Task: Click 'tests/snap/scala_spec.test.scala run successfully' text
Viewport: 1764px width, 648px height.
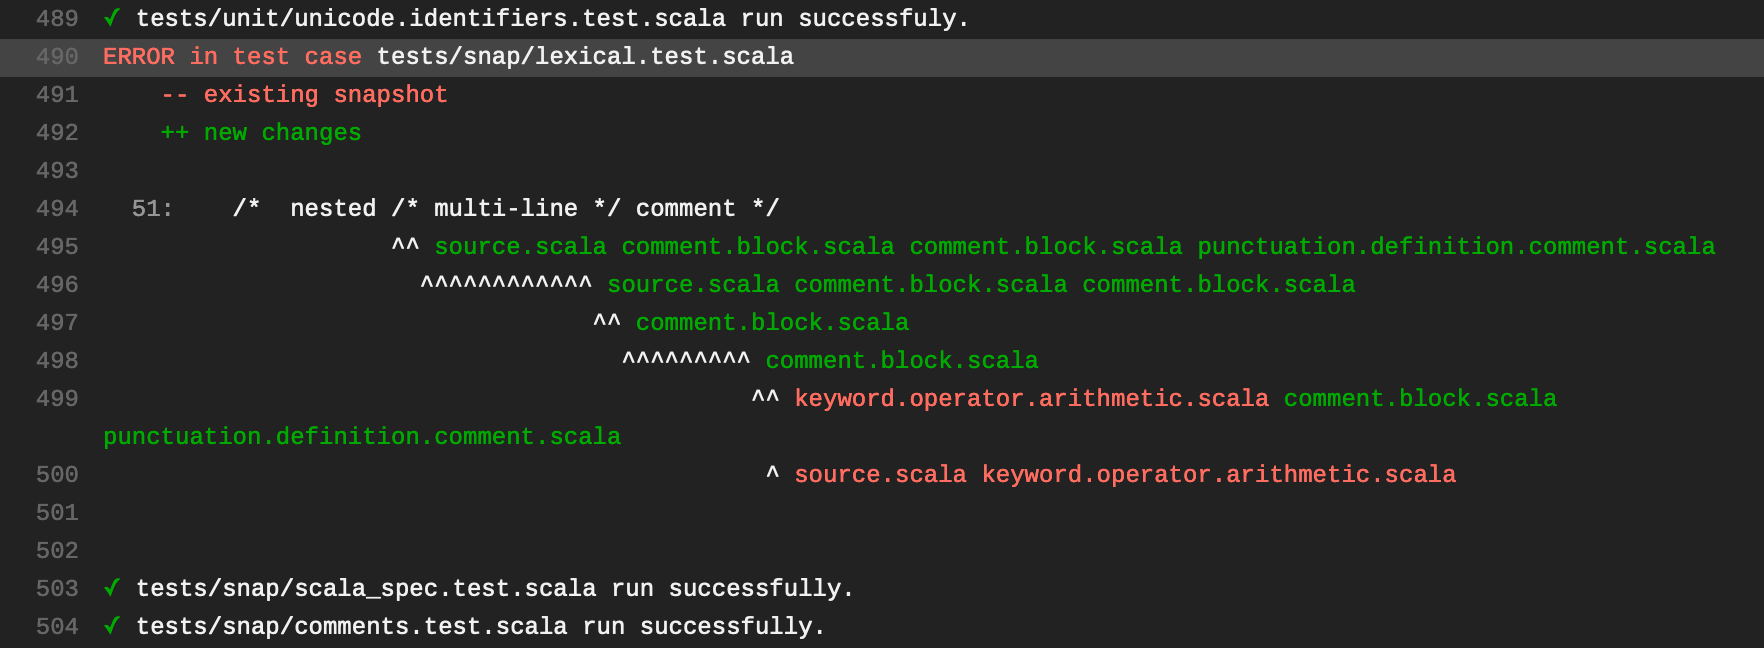Action: (495, 589)
